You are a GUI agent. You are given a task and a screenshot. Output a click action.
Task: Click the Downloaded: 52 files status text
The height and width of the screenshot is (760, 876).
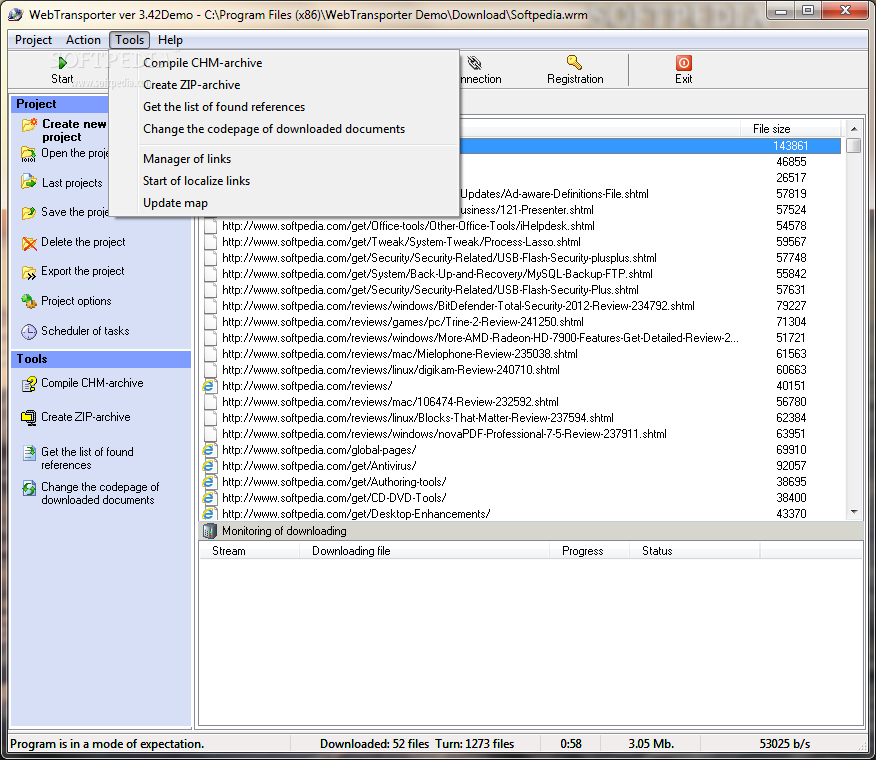(374, 744)
